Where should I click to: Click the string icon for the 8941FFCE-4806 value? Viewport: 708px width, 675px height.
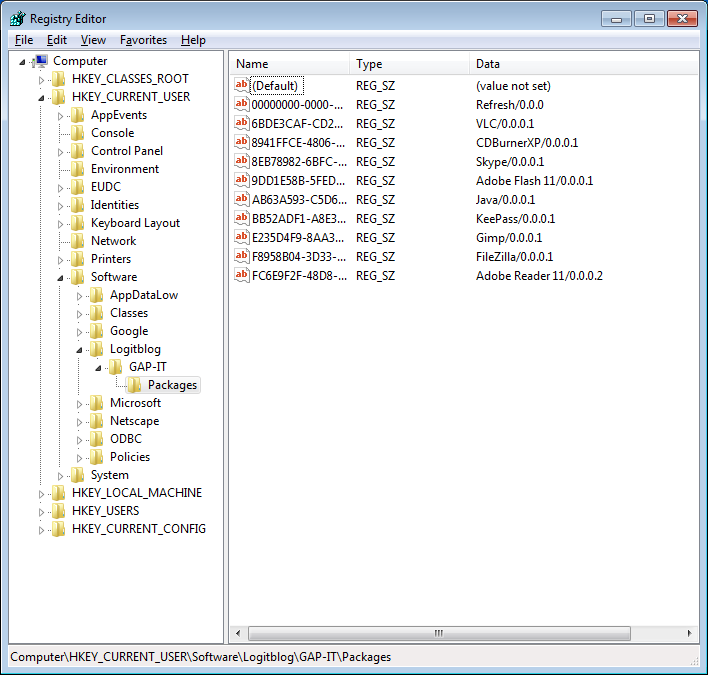242,142
